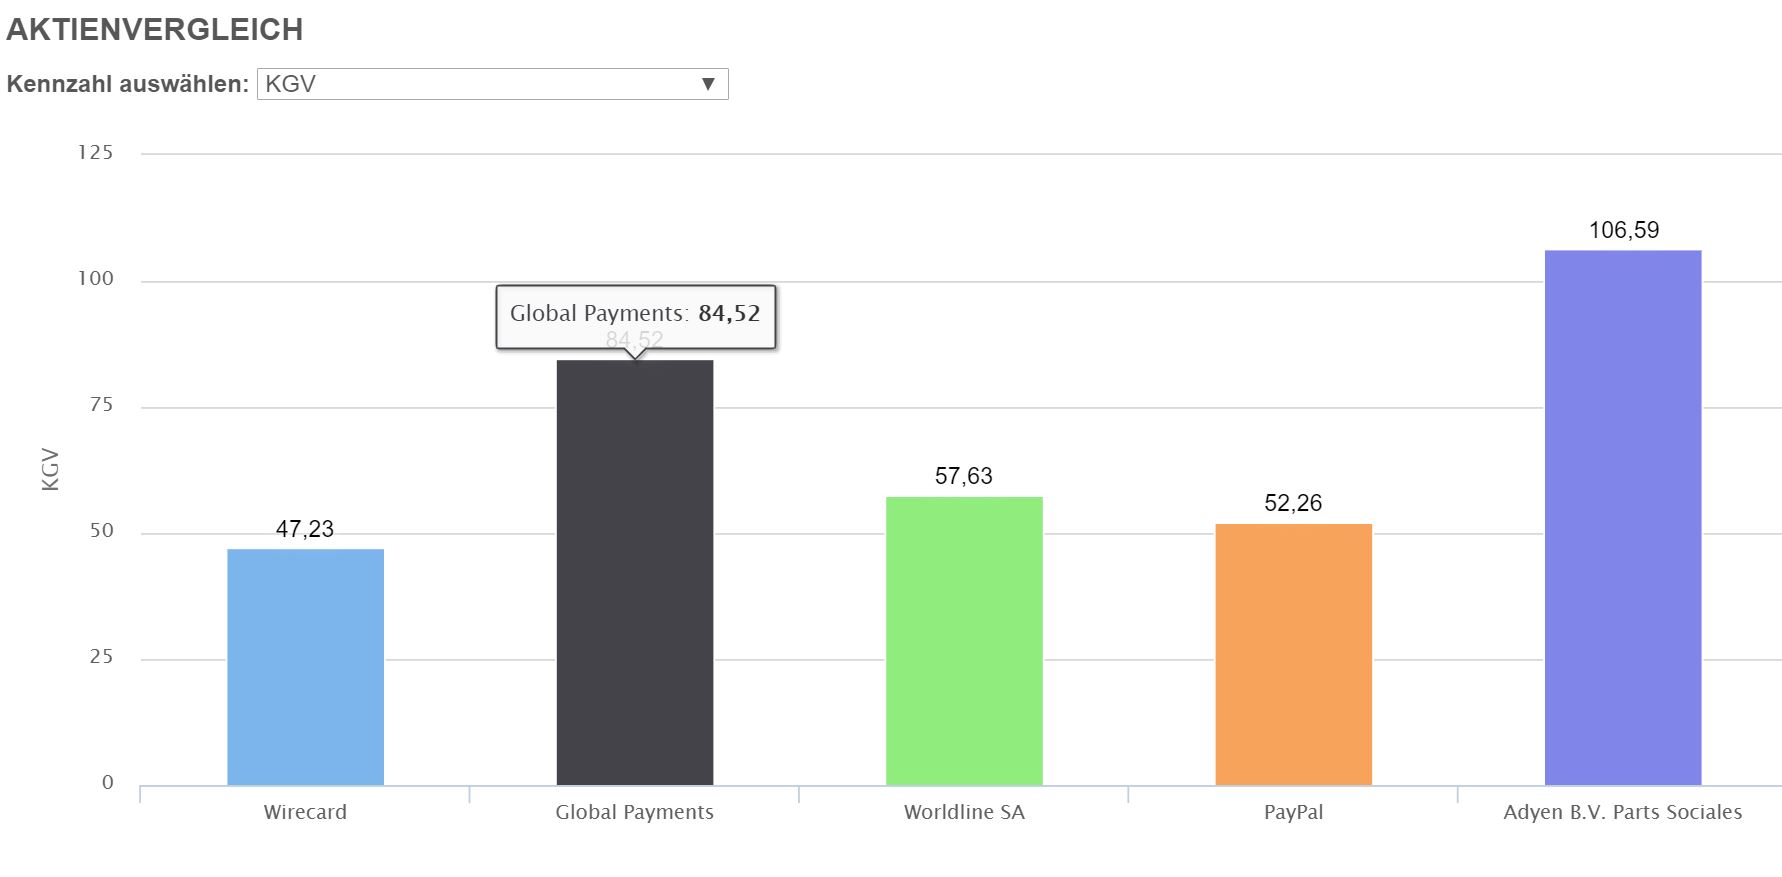Image resolution: width=1782 pixels, height=877 pixels.
Task: Click the 52,26 value label
Action: [1293, 503]
